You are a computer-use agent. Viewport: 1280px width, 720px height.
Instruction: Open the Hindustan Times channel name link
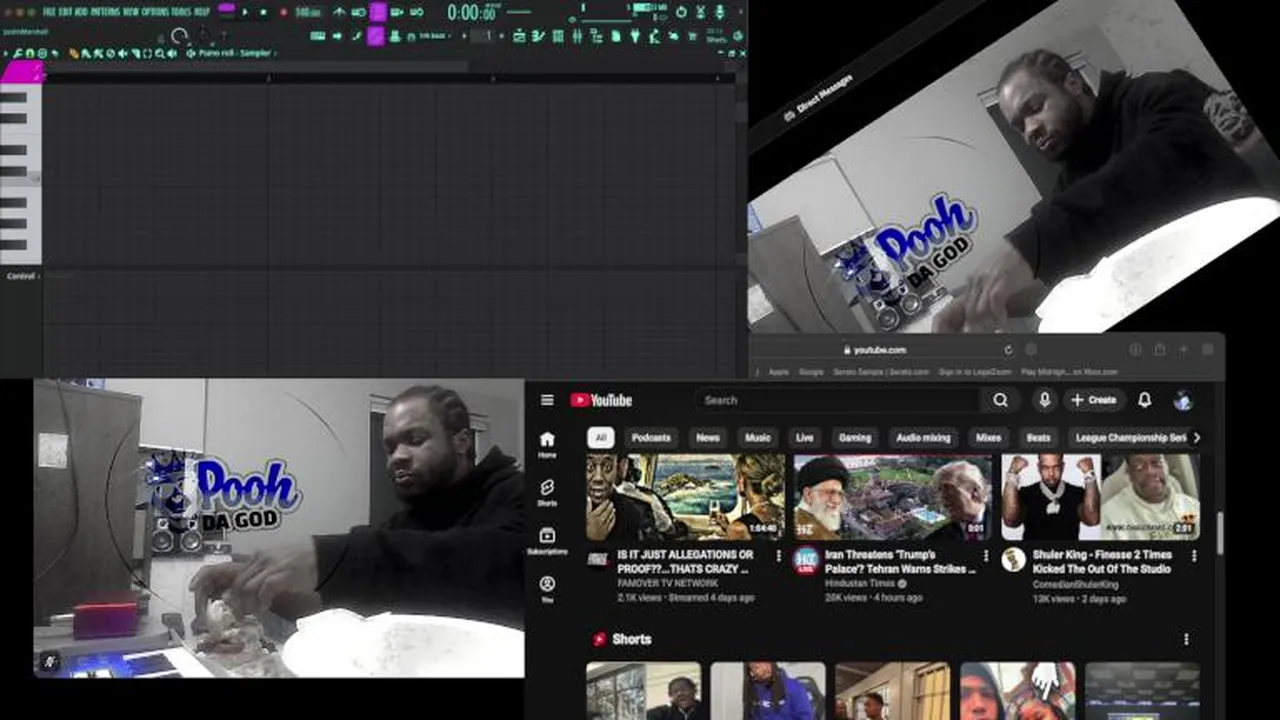(x=861, y=583)
